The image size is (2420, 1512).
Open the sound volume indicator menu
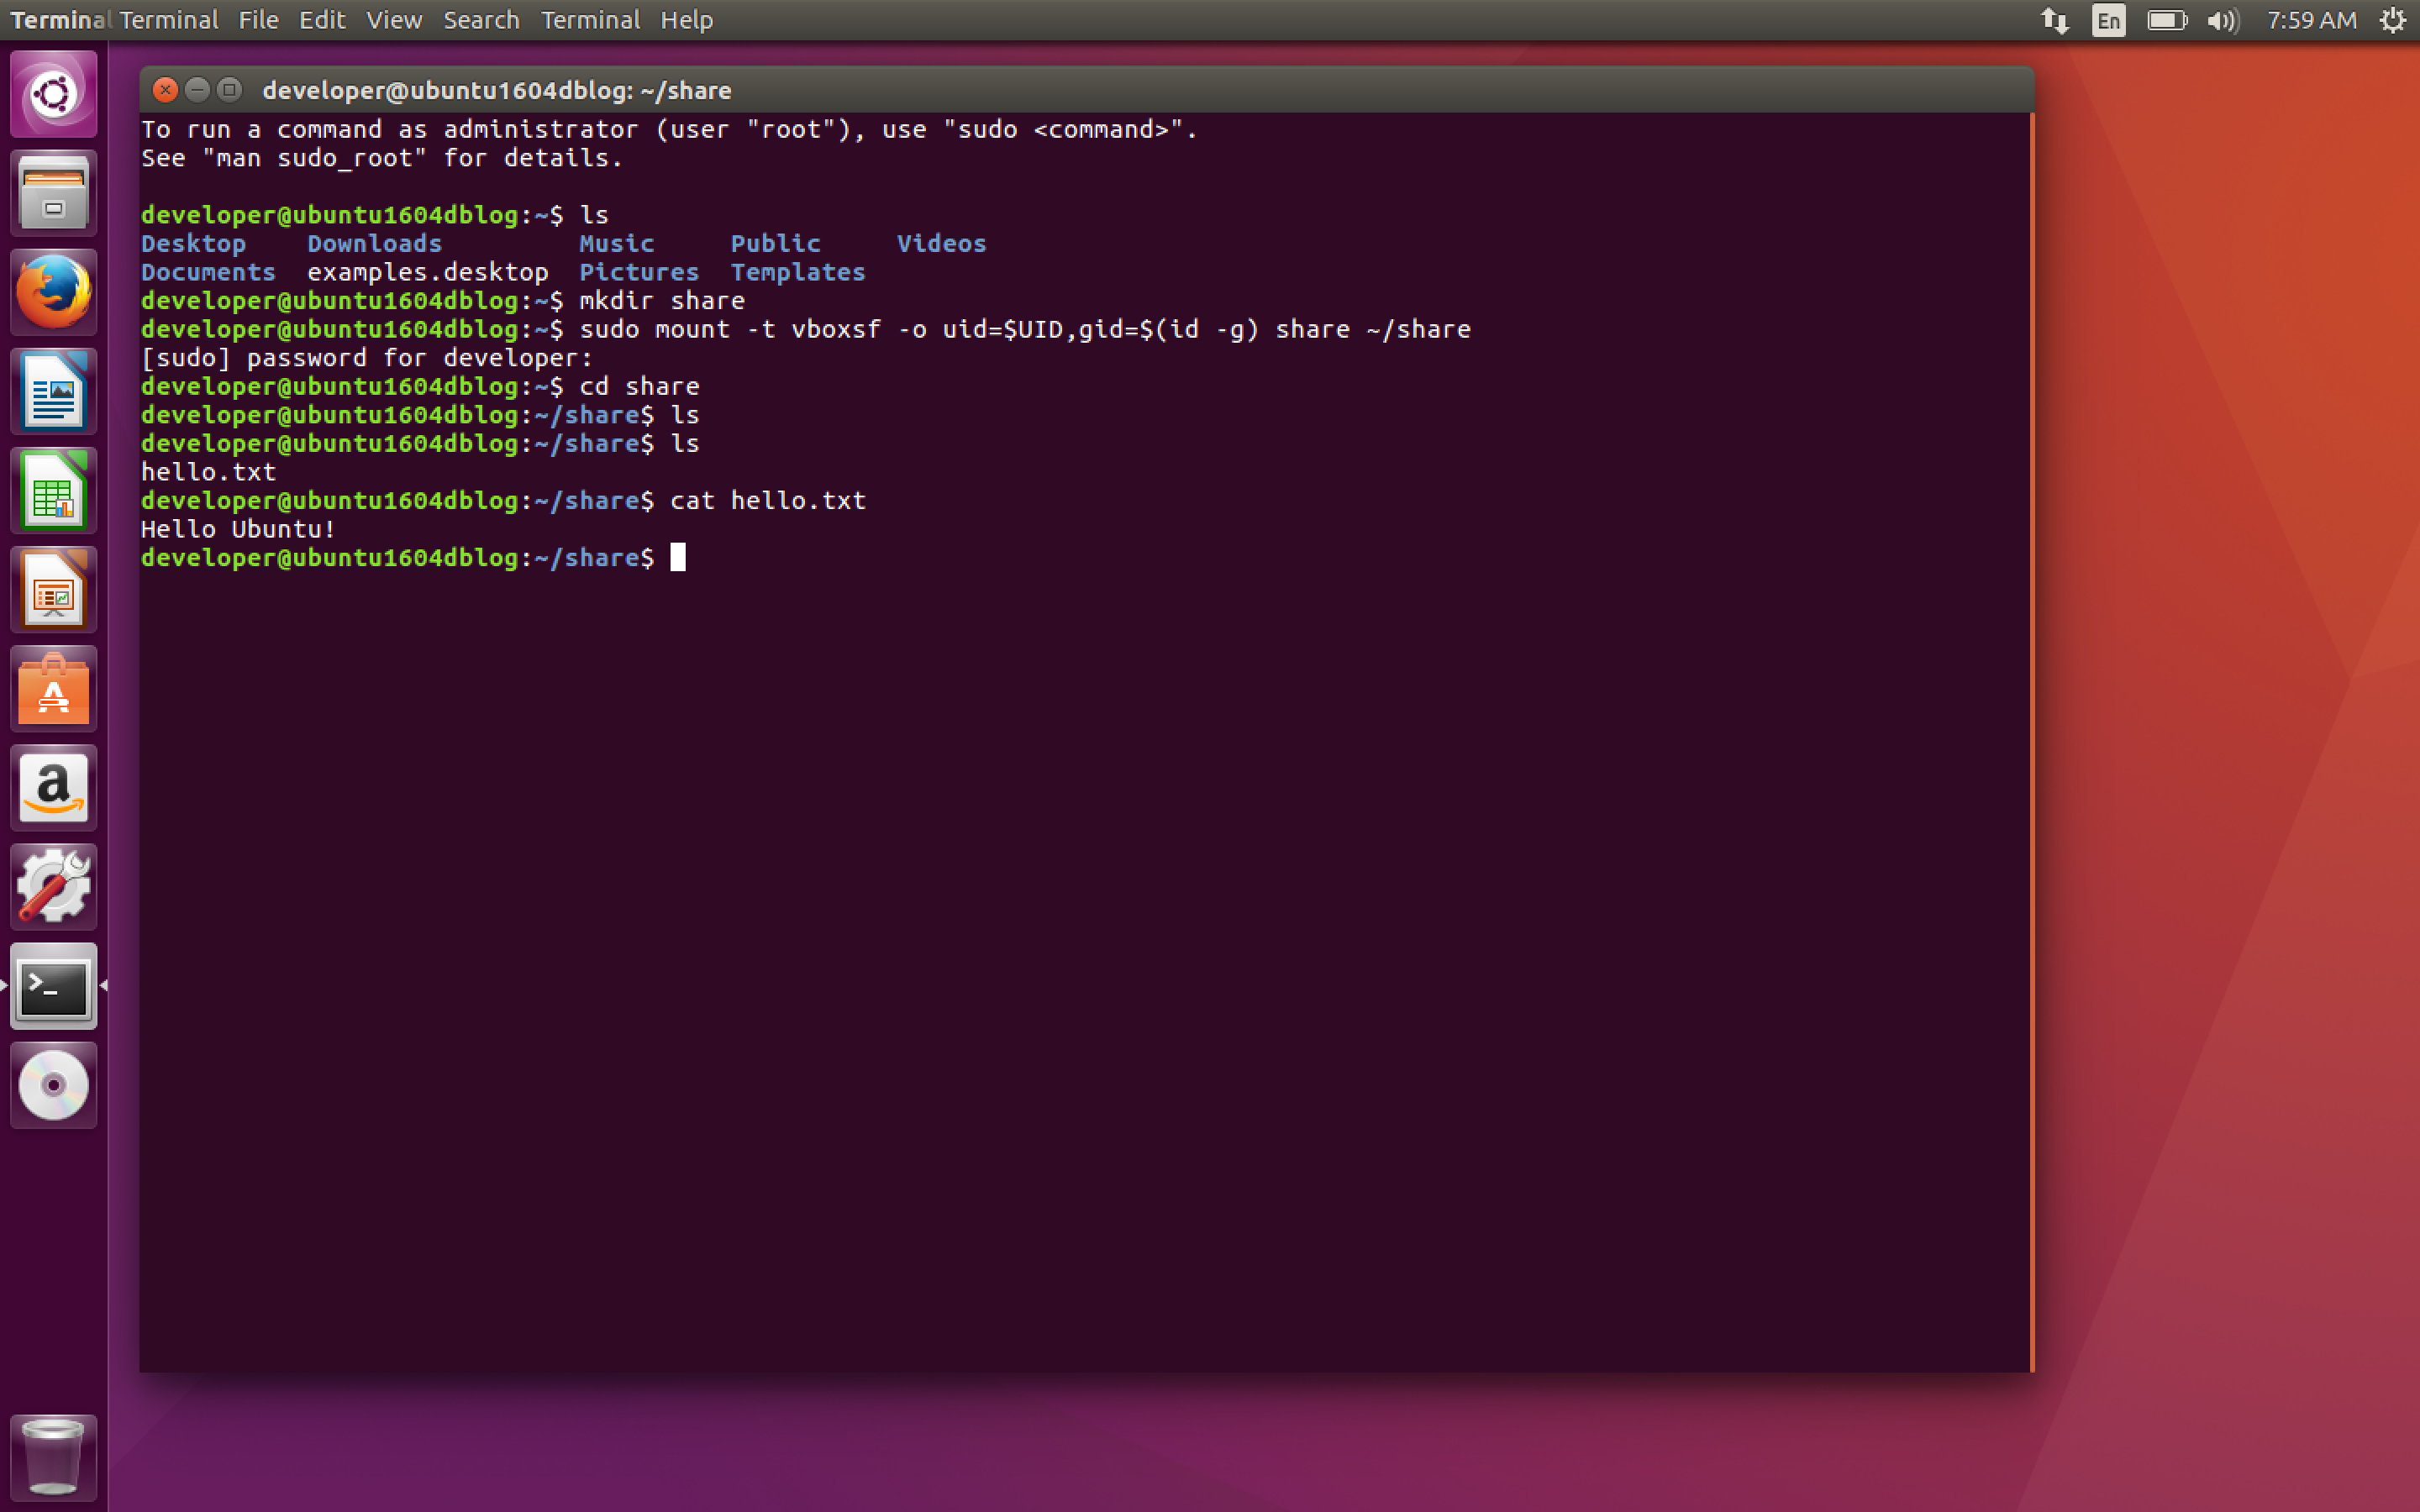click(2222, 20)
